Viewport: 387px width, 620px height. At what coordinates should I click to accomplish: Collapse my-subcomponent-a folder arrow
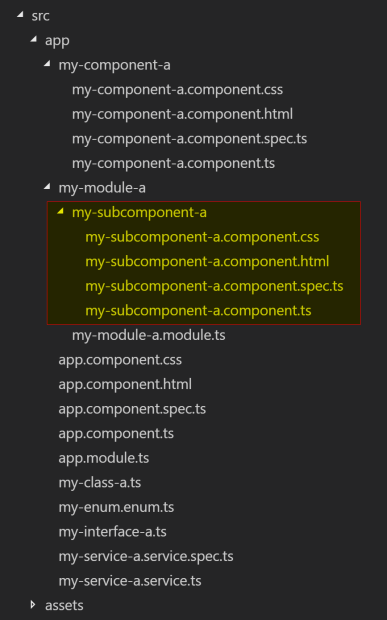click(x=60, y=211)
